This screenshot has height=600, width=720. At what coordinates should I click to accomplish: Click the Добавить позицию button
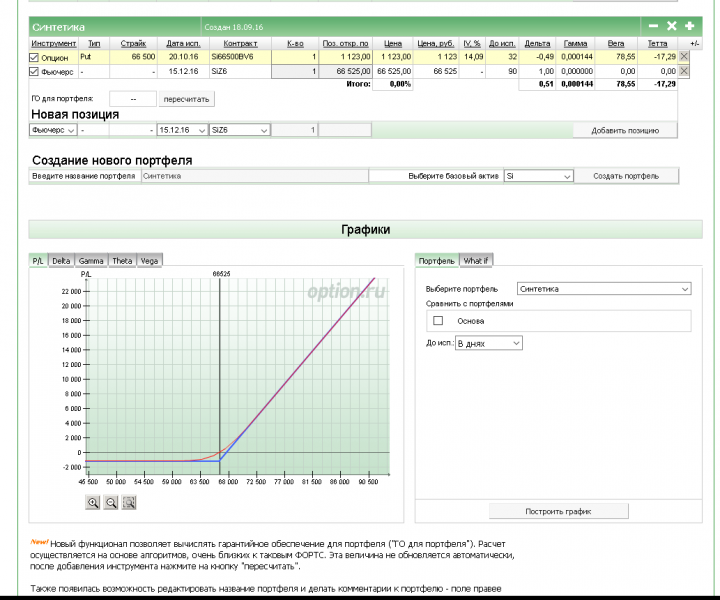(x=625, y=130)
